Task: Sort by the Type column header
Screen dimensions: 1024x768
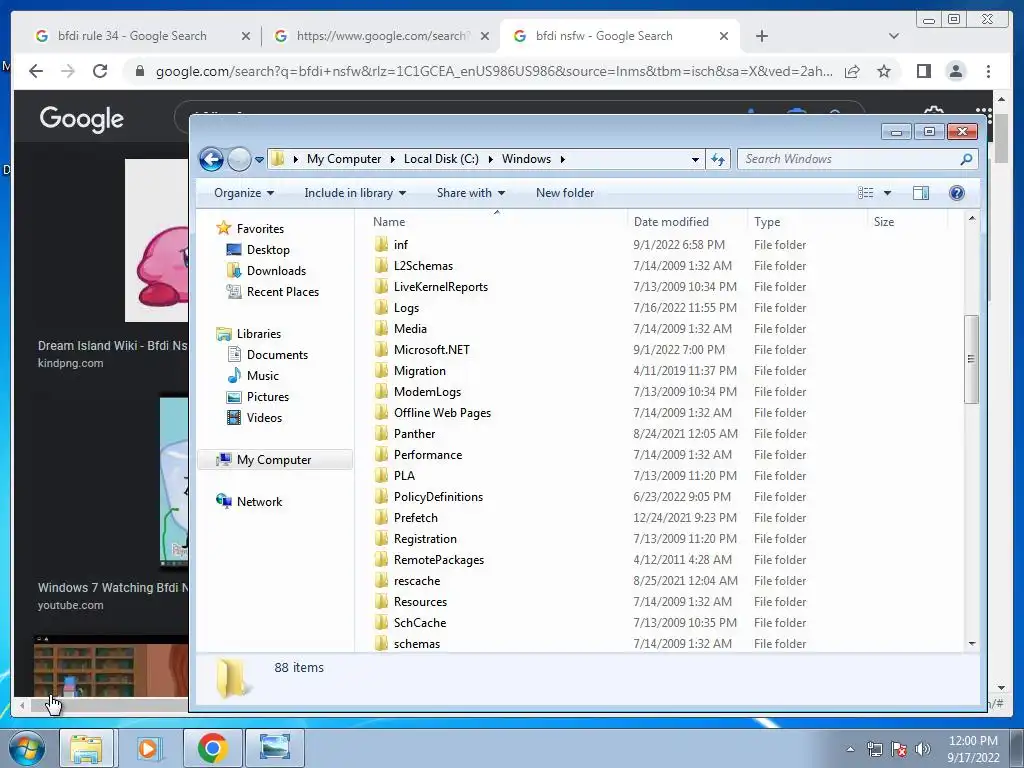Action: point(767,222)
